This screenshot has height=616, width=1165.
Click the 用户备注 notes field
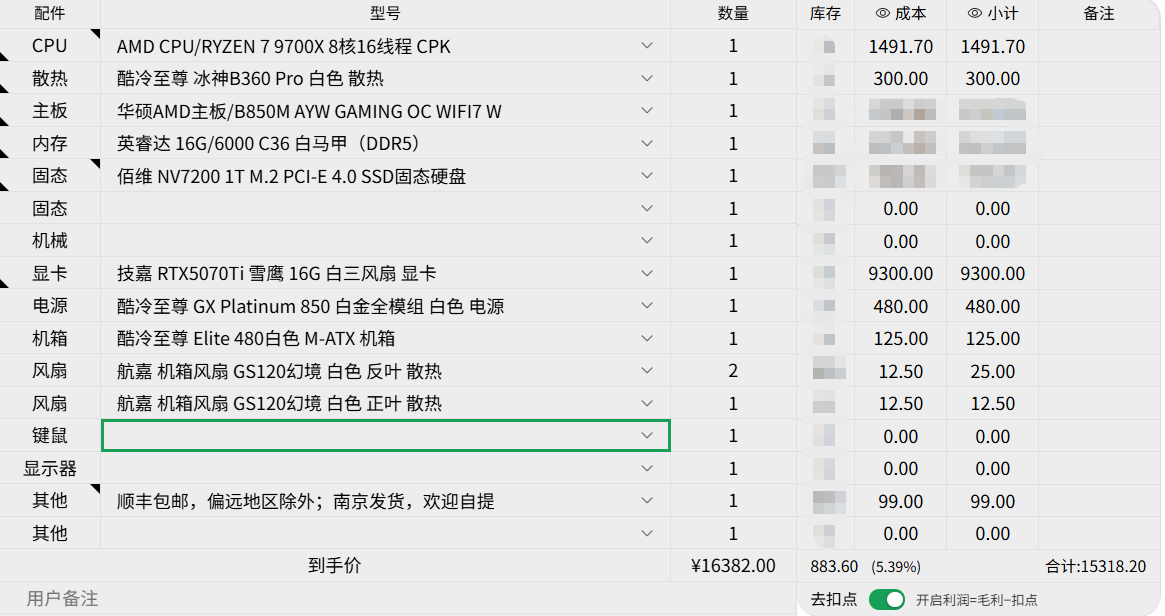pyautogui.click(x=397, y=599)
